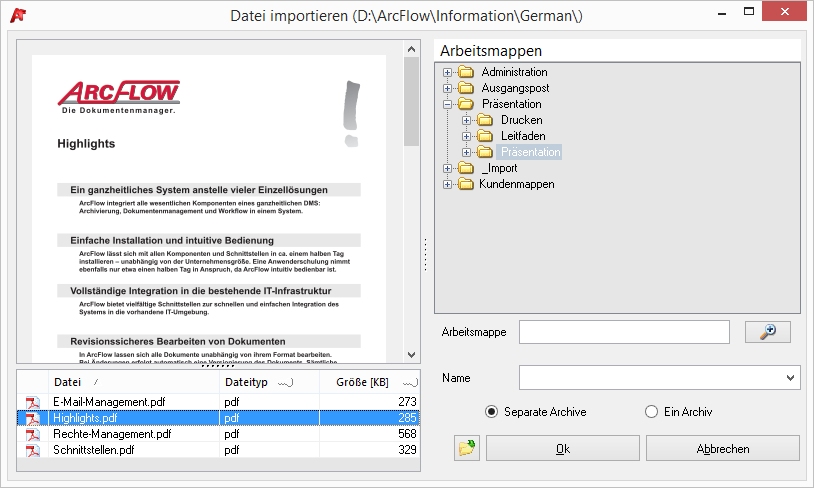
Task: Select the Ein Archiv radio button
Action: point(651,412)
